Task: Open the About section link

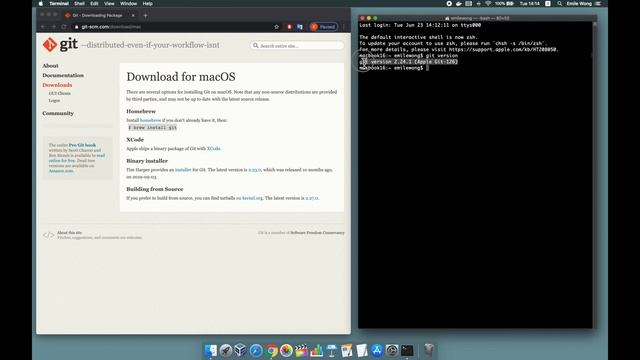Action: tap(50, 66)
